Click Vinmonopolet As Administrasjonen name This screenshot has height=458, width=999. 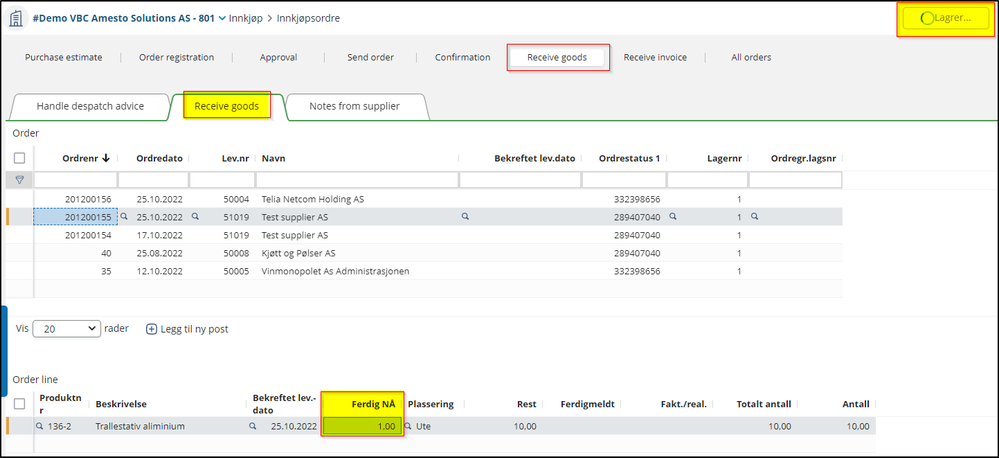[335, 271]
